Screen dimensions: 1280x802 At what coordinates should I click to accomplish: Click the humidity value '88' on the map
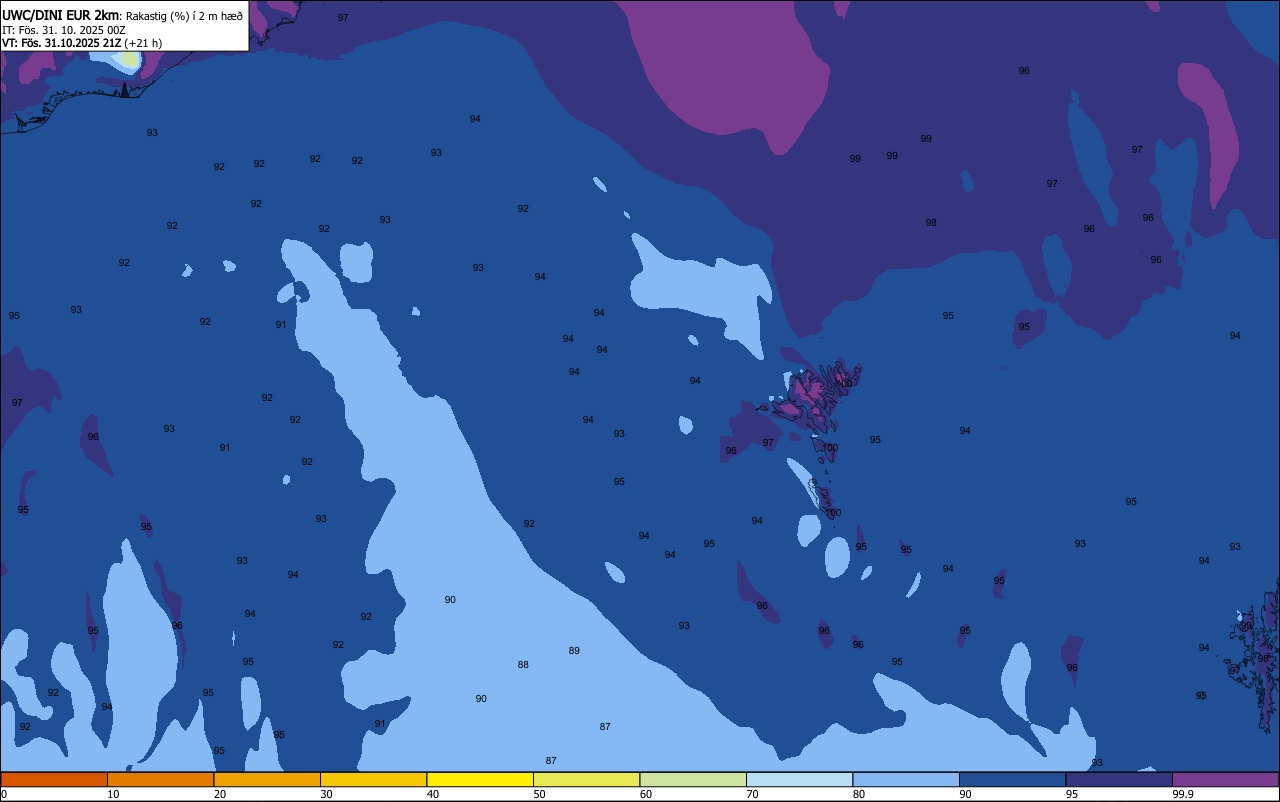click(x=523, y=665)
